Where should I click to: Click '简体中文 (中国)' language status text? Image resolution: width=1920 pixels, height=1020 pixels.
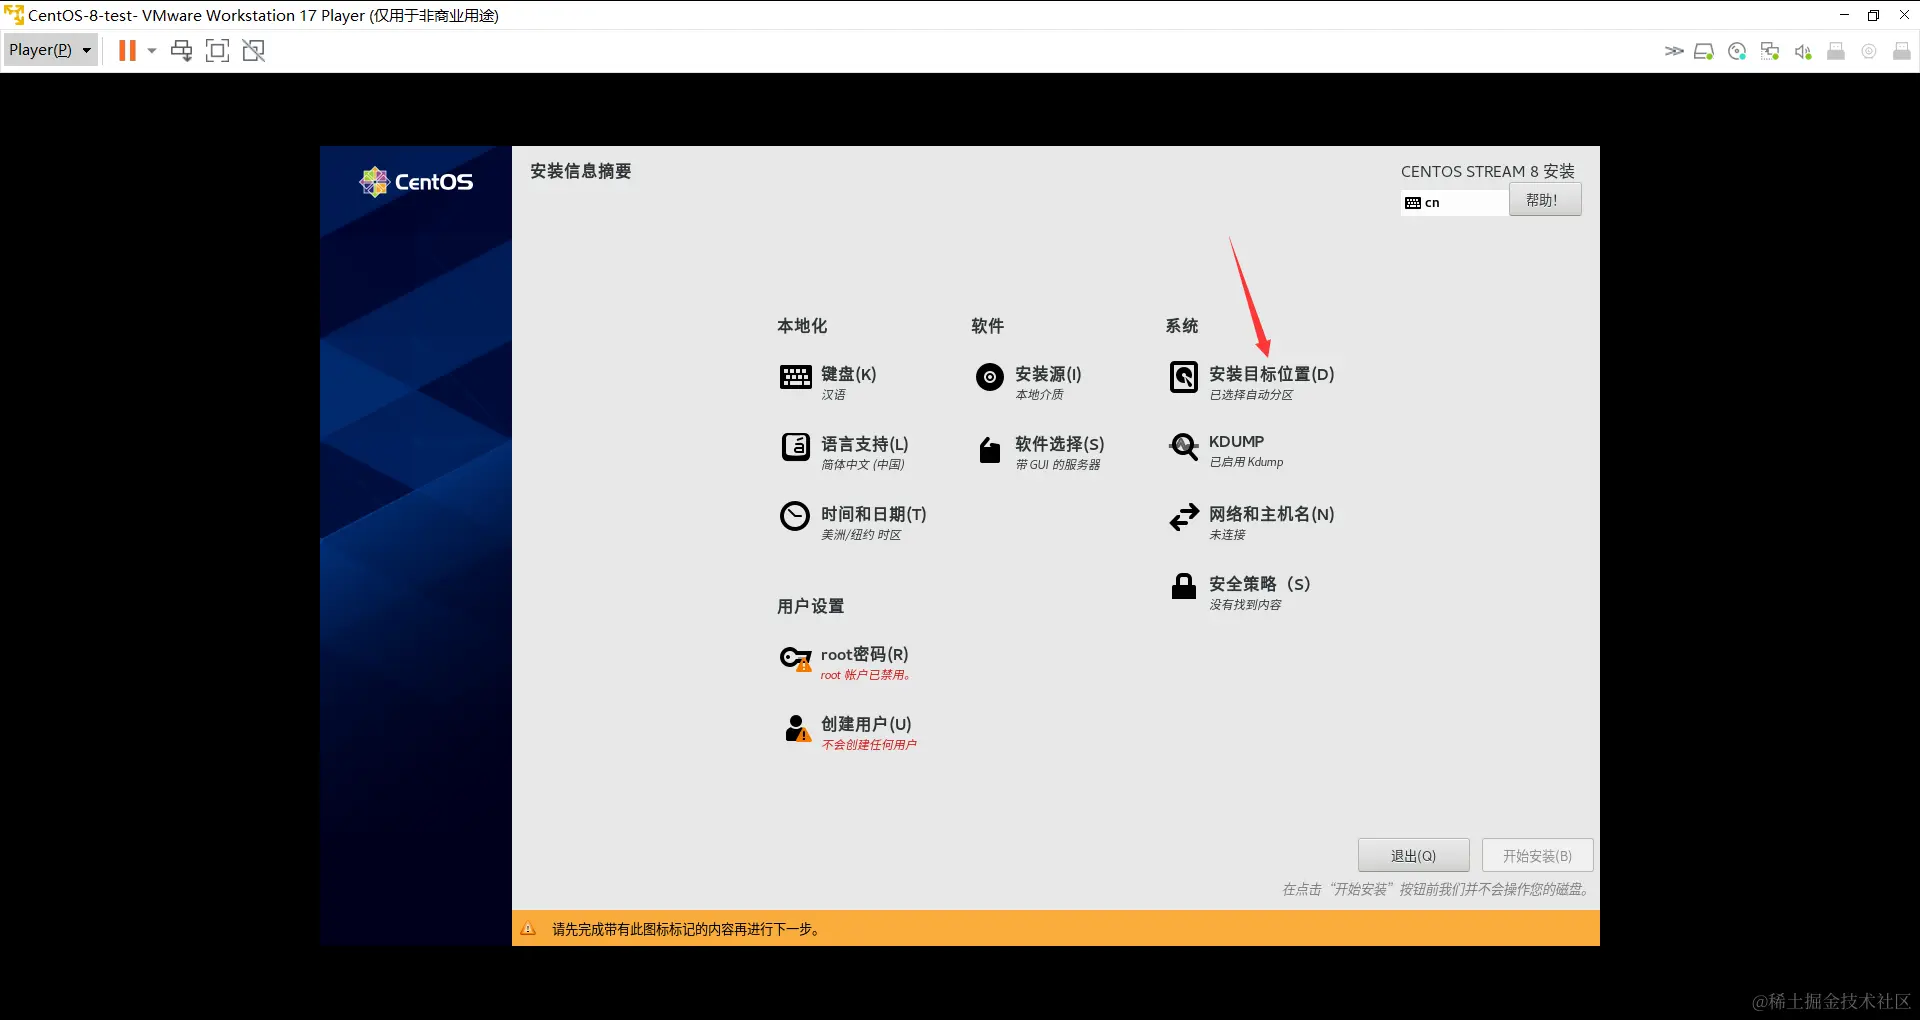tap(863, 465)
